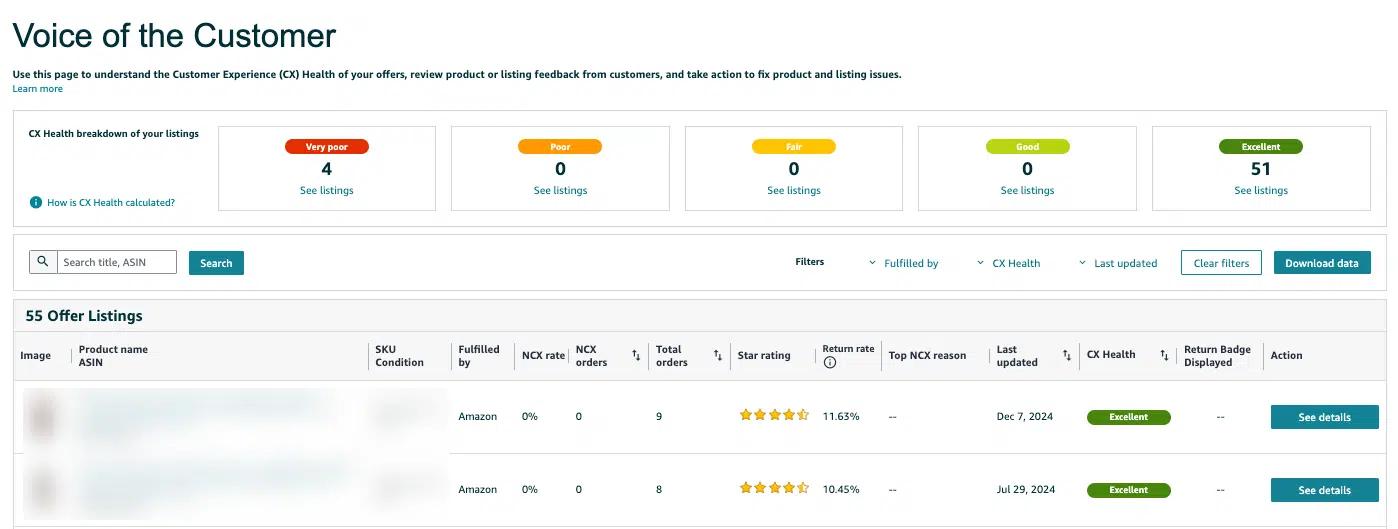
Task: Click the orange Poor badge
Action: coord(560,147)
